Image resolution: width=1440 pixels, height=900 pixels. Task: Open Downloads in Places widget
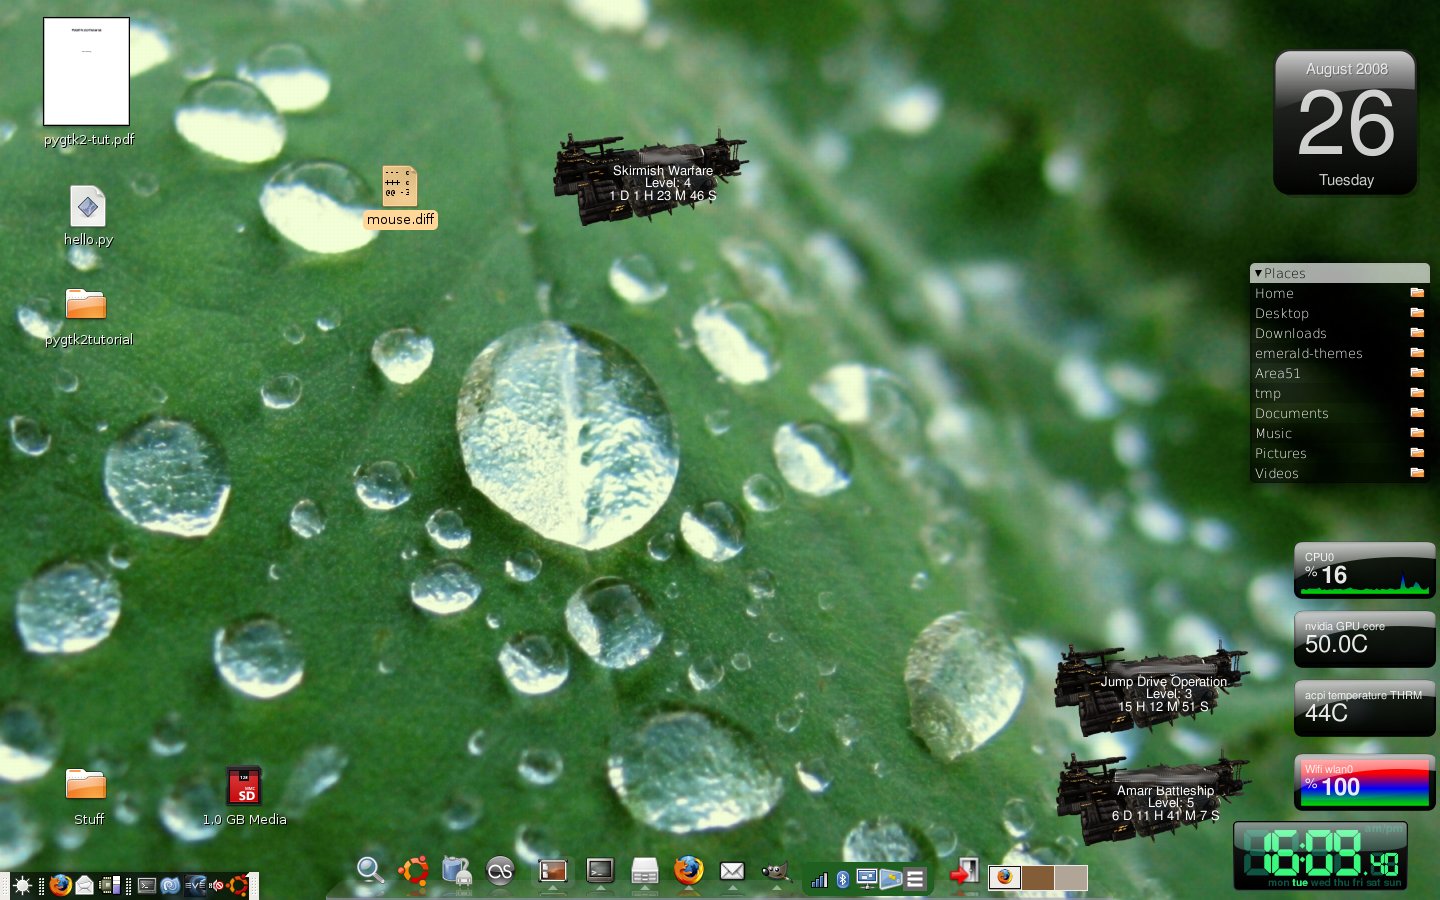click(1339, 333)
